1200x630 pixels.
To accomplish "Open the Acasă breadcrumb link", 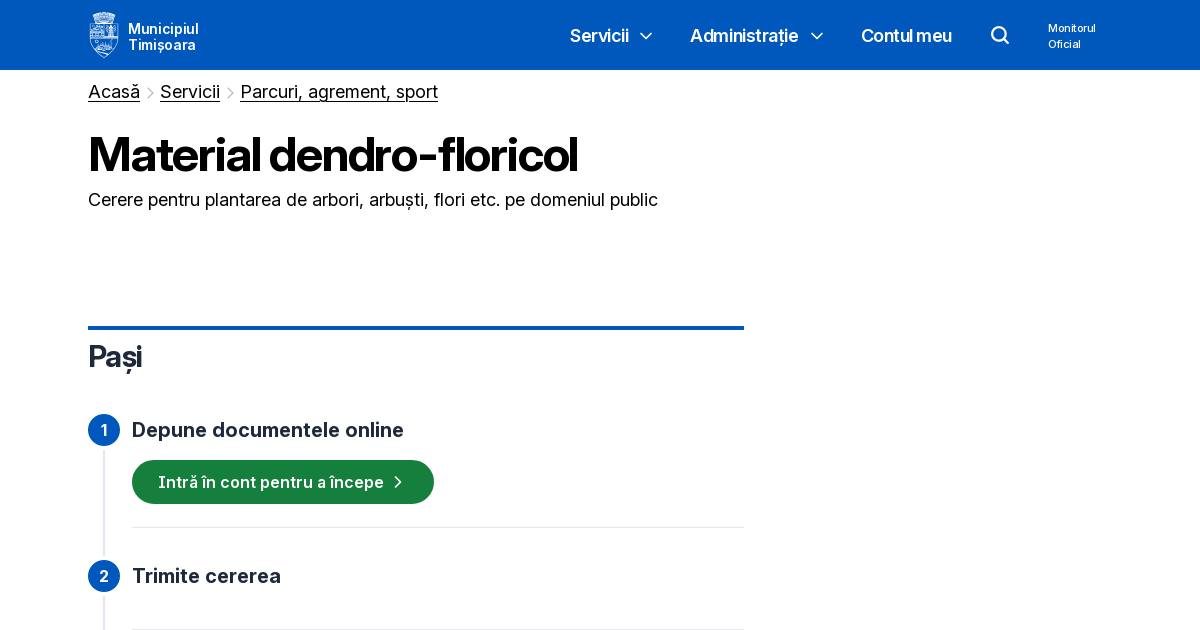I will pos(113,92).
